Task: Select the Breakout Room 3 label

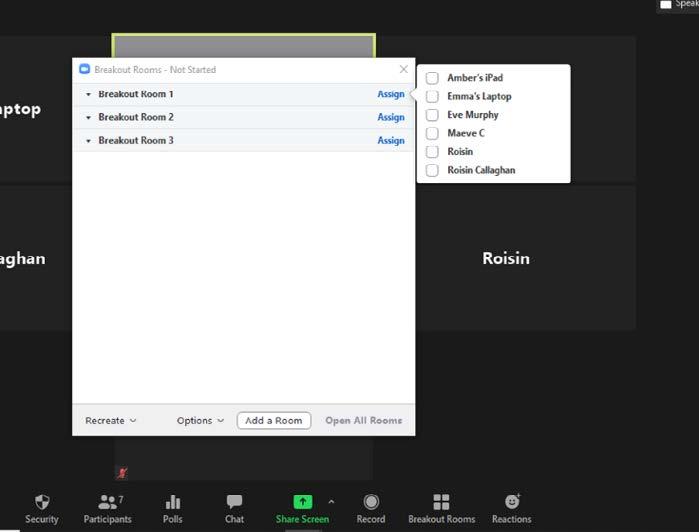Action: pyautogui.click(x=136, y=140)
